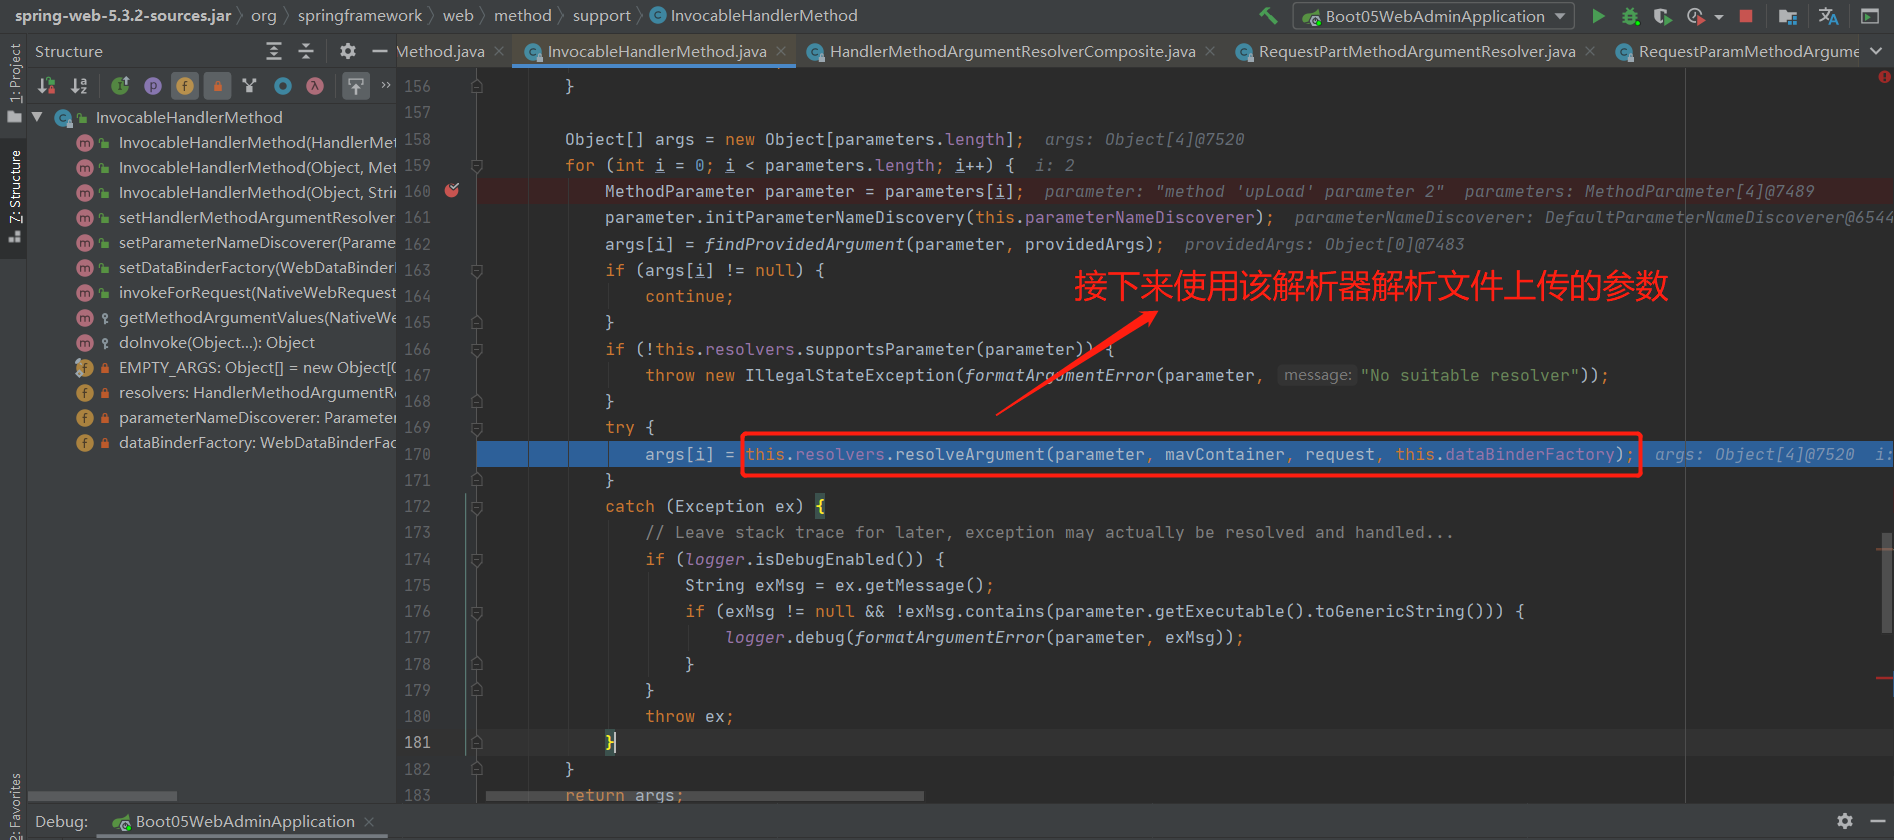Image resolution: width=1894 pixels, height=840 pixels.
Task: Click spring-web-5.3.2-sources.jar breadcrumb
Action: (122, 15)
